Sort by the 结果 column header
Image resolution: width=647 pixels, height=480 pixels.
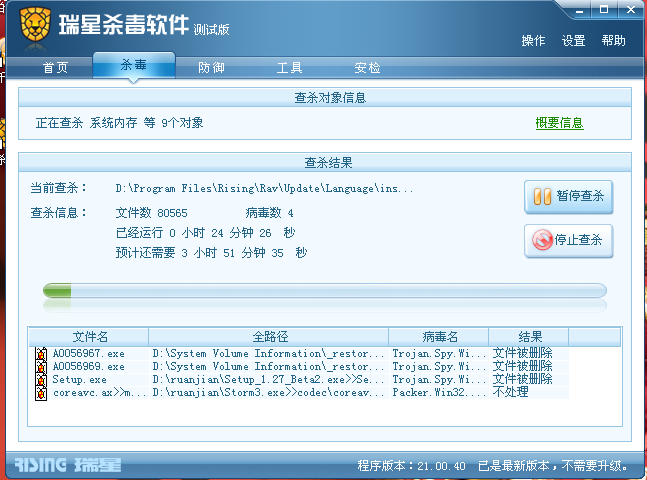(529, 337)
